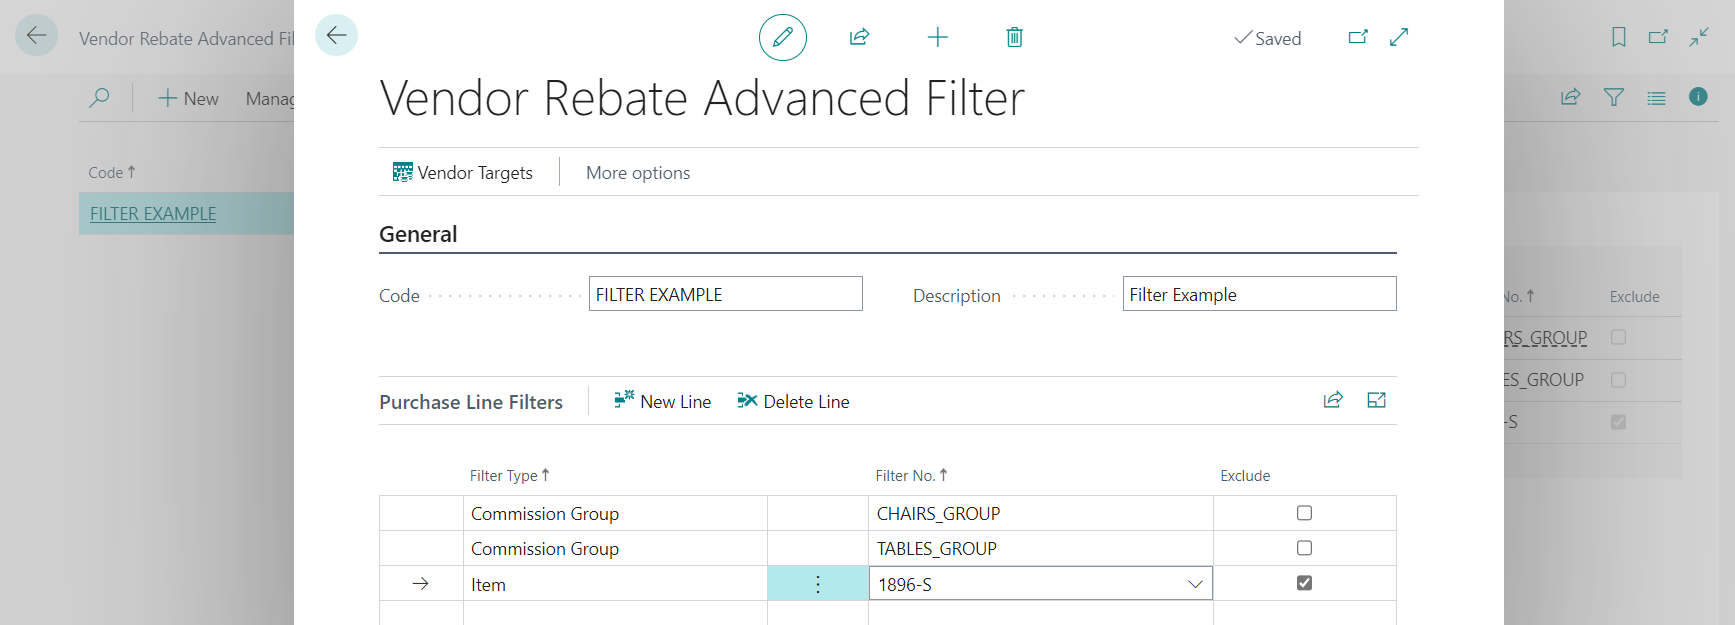Select the TABLES_GROUP filter cell
This screenshot has width=1735, height=625.
coord(1040,548)
